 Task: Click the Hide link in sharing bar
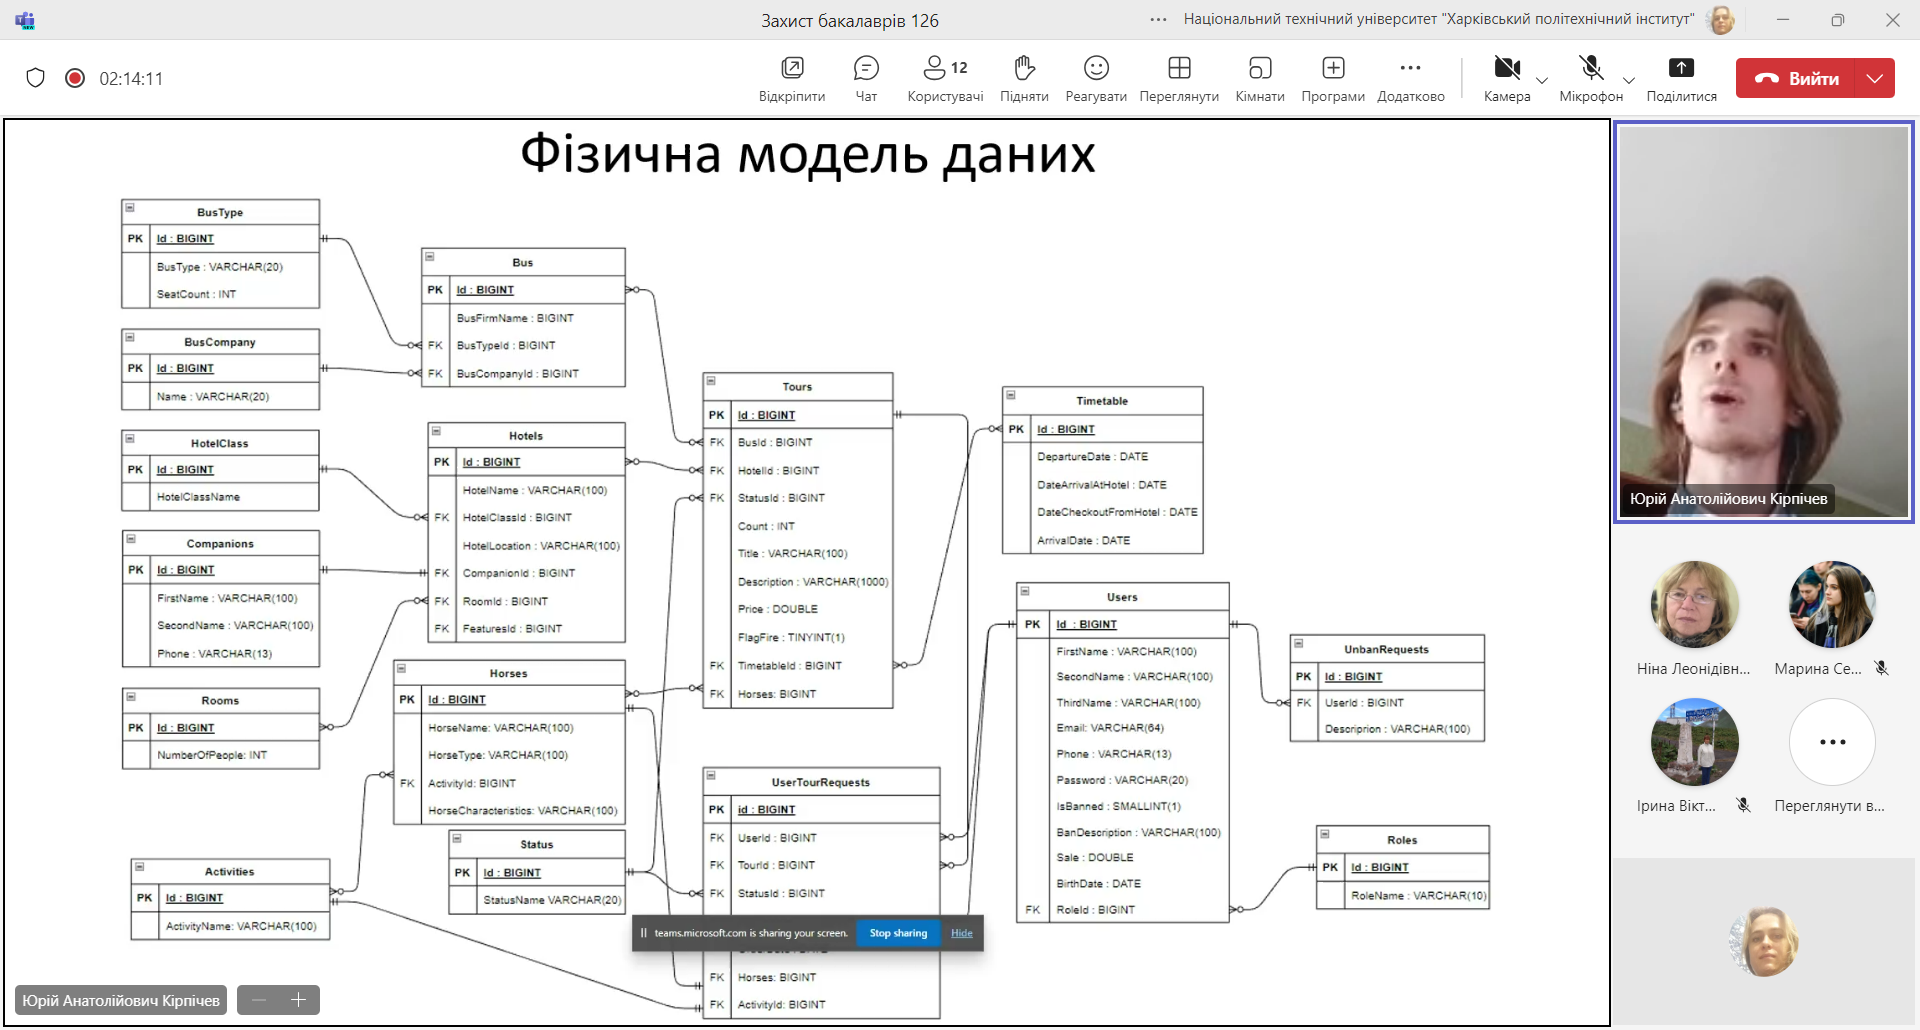pos(962,933)
